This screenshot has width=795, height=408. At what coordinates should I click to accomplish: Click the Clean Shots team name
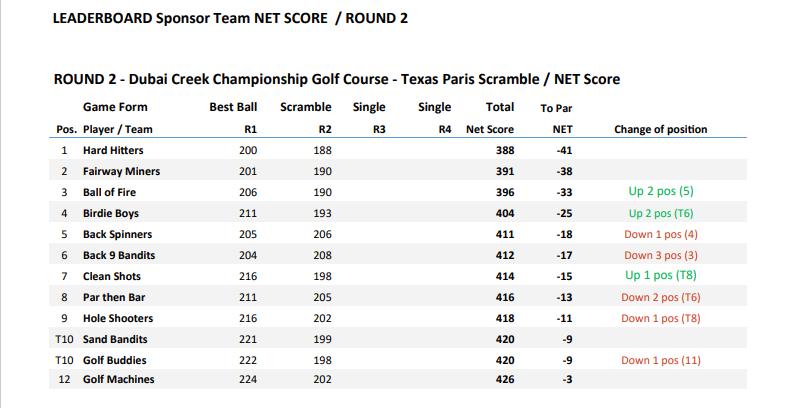click(x=112, y=276)
